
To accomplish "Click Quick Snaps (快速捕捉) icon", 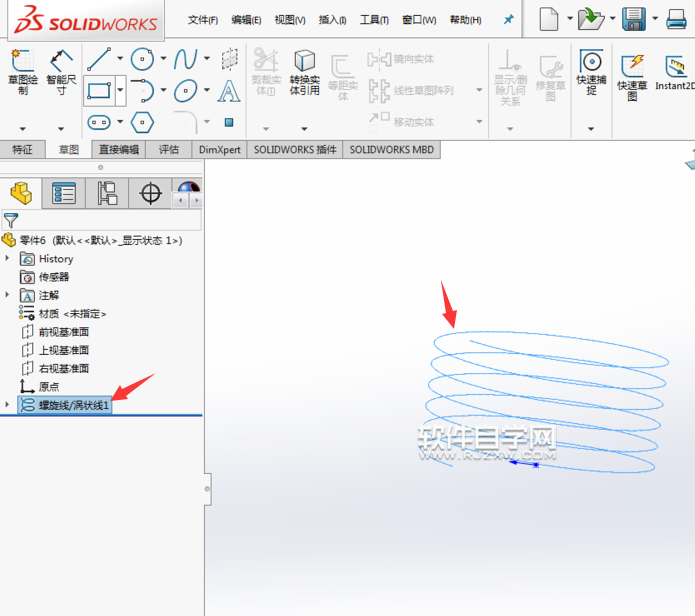I will pos(591,61).
